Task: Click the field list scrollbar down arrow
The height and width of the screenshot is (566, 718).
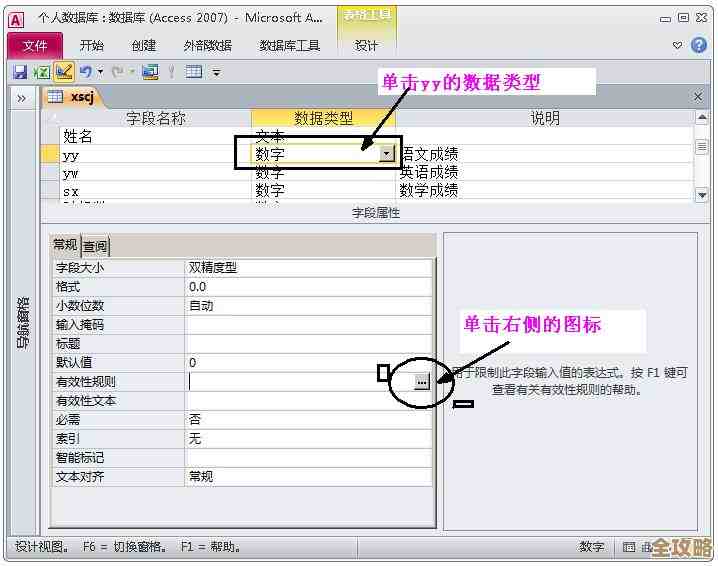Action: (702, 195)
